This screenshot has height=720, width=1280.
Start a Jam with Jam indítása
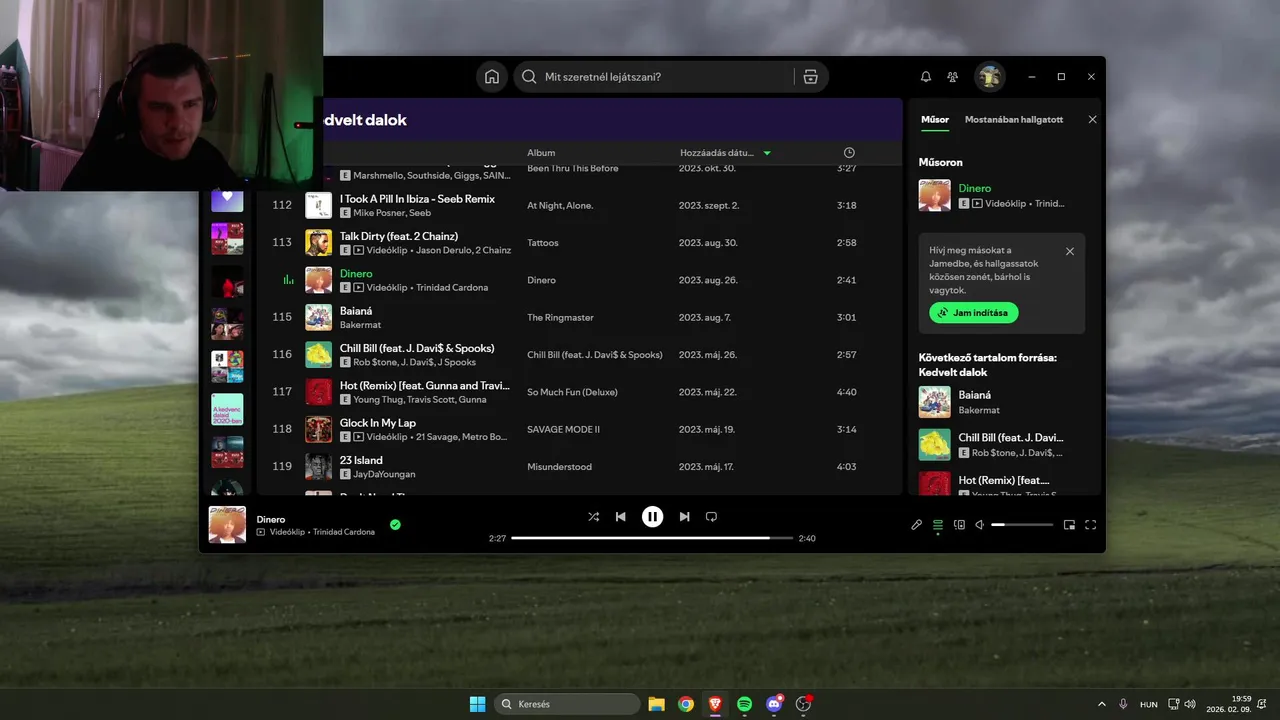point(974,313)
